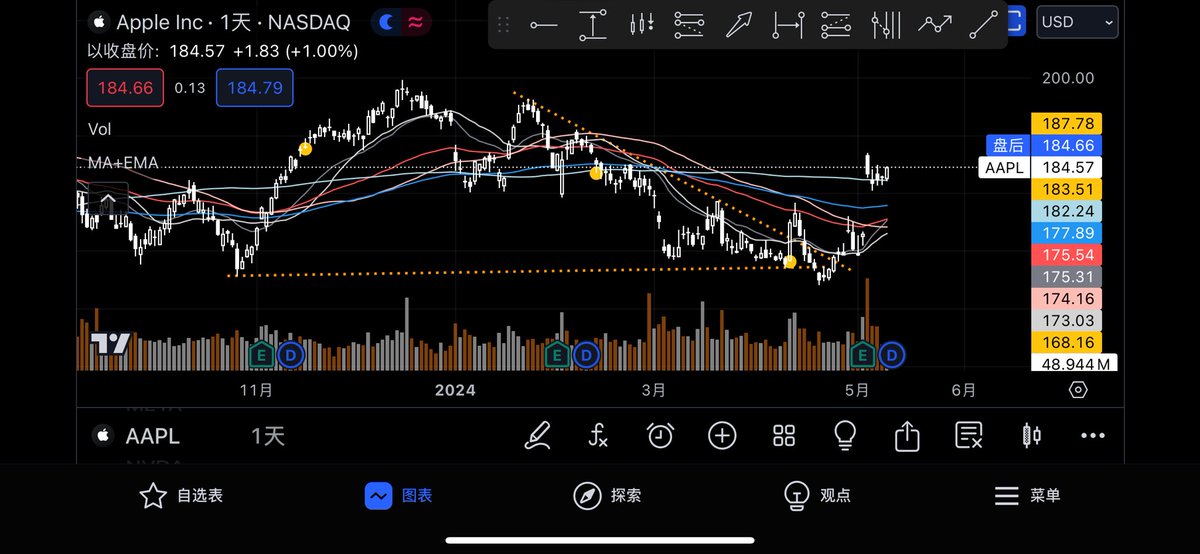This screenshot has height=554, width=1200.
Task: Change chart type with the candlestick icon
Action: (1031, 435)
